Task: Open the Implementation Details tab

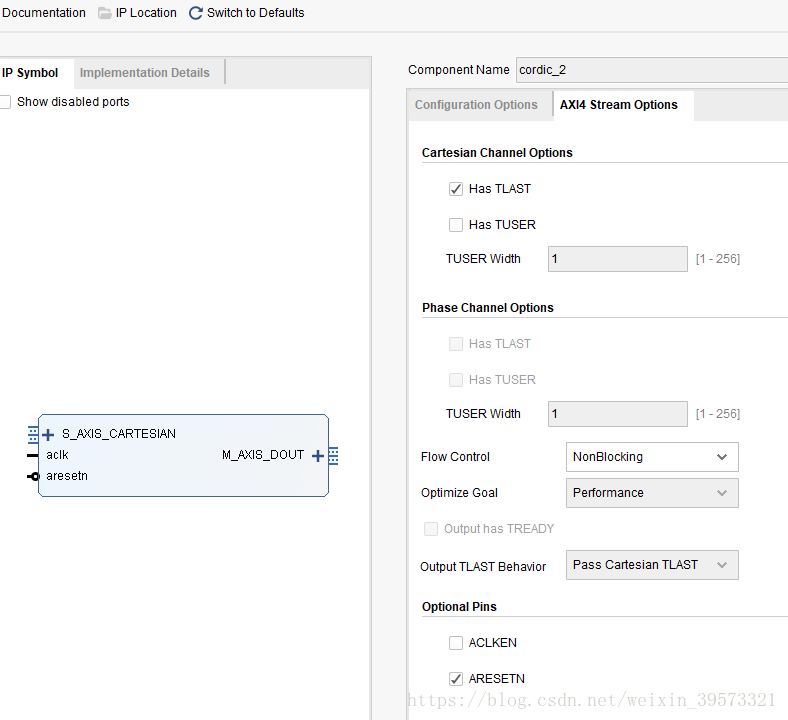Action: pos(145,73)
